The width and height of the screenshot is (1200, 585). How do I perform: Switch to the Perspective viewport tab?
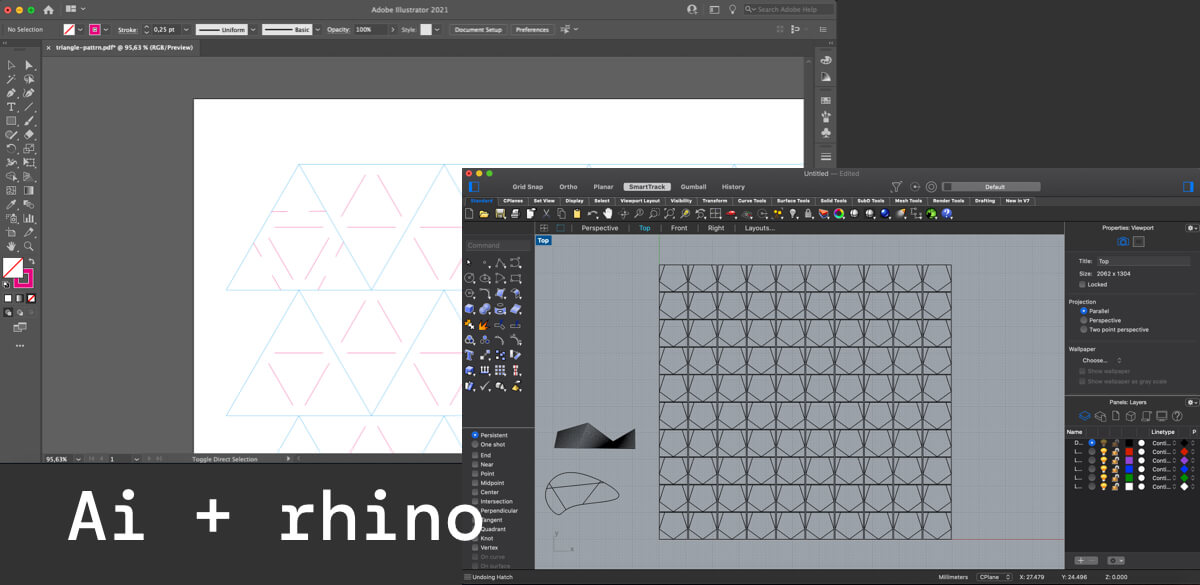click(600, 228)
